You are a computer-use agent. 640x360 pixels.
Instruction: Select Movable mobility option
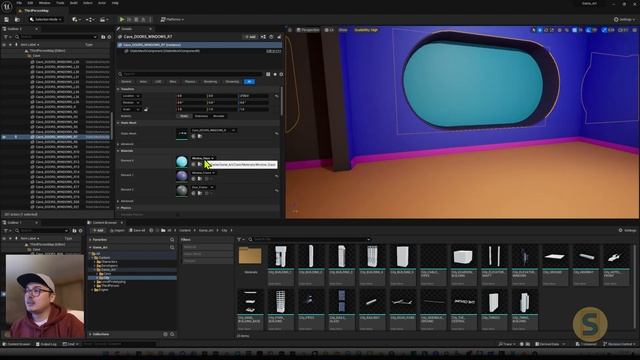click(218, 116)
